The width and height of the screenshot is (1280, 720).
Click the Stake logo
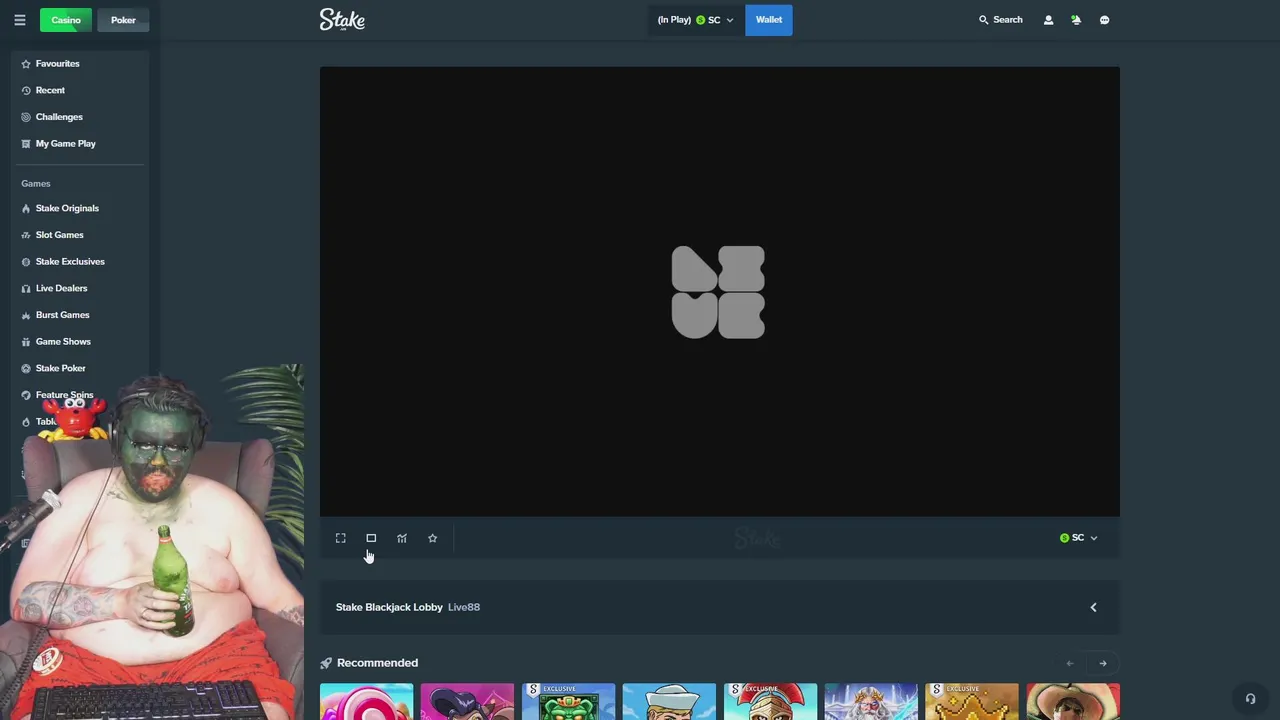click(x=342, y=19)
